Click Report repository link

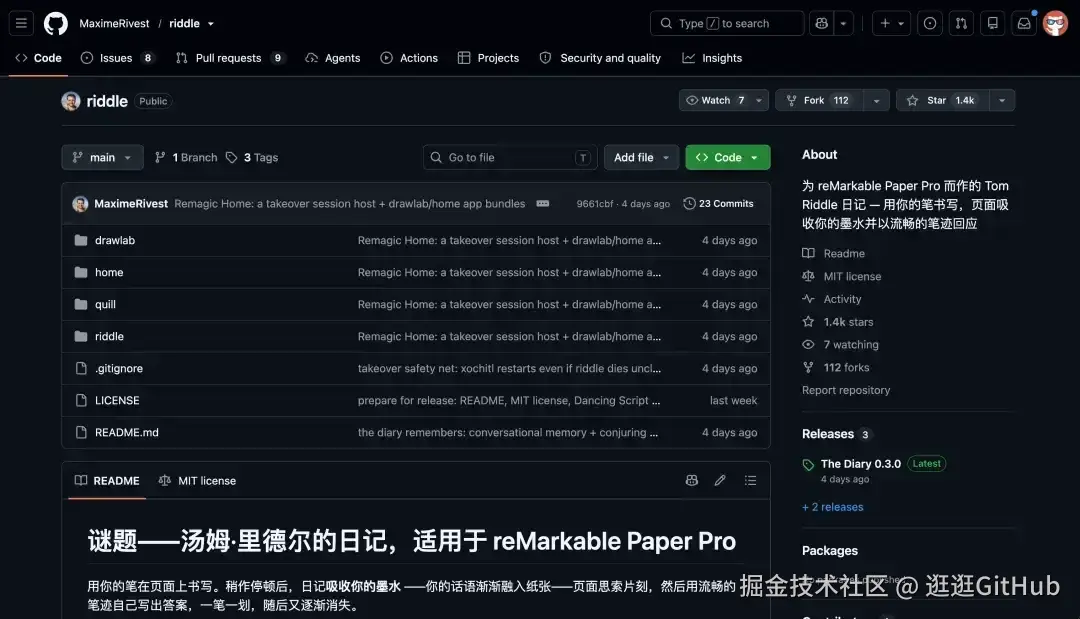coord(846,390)
